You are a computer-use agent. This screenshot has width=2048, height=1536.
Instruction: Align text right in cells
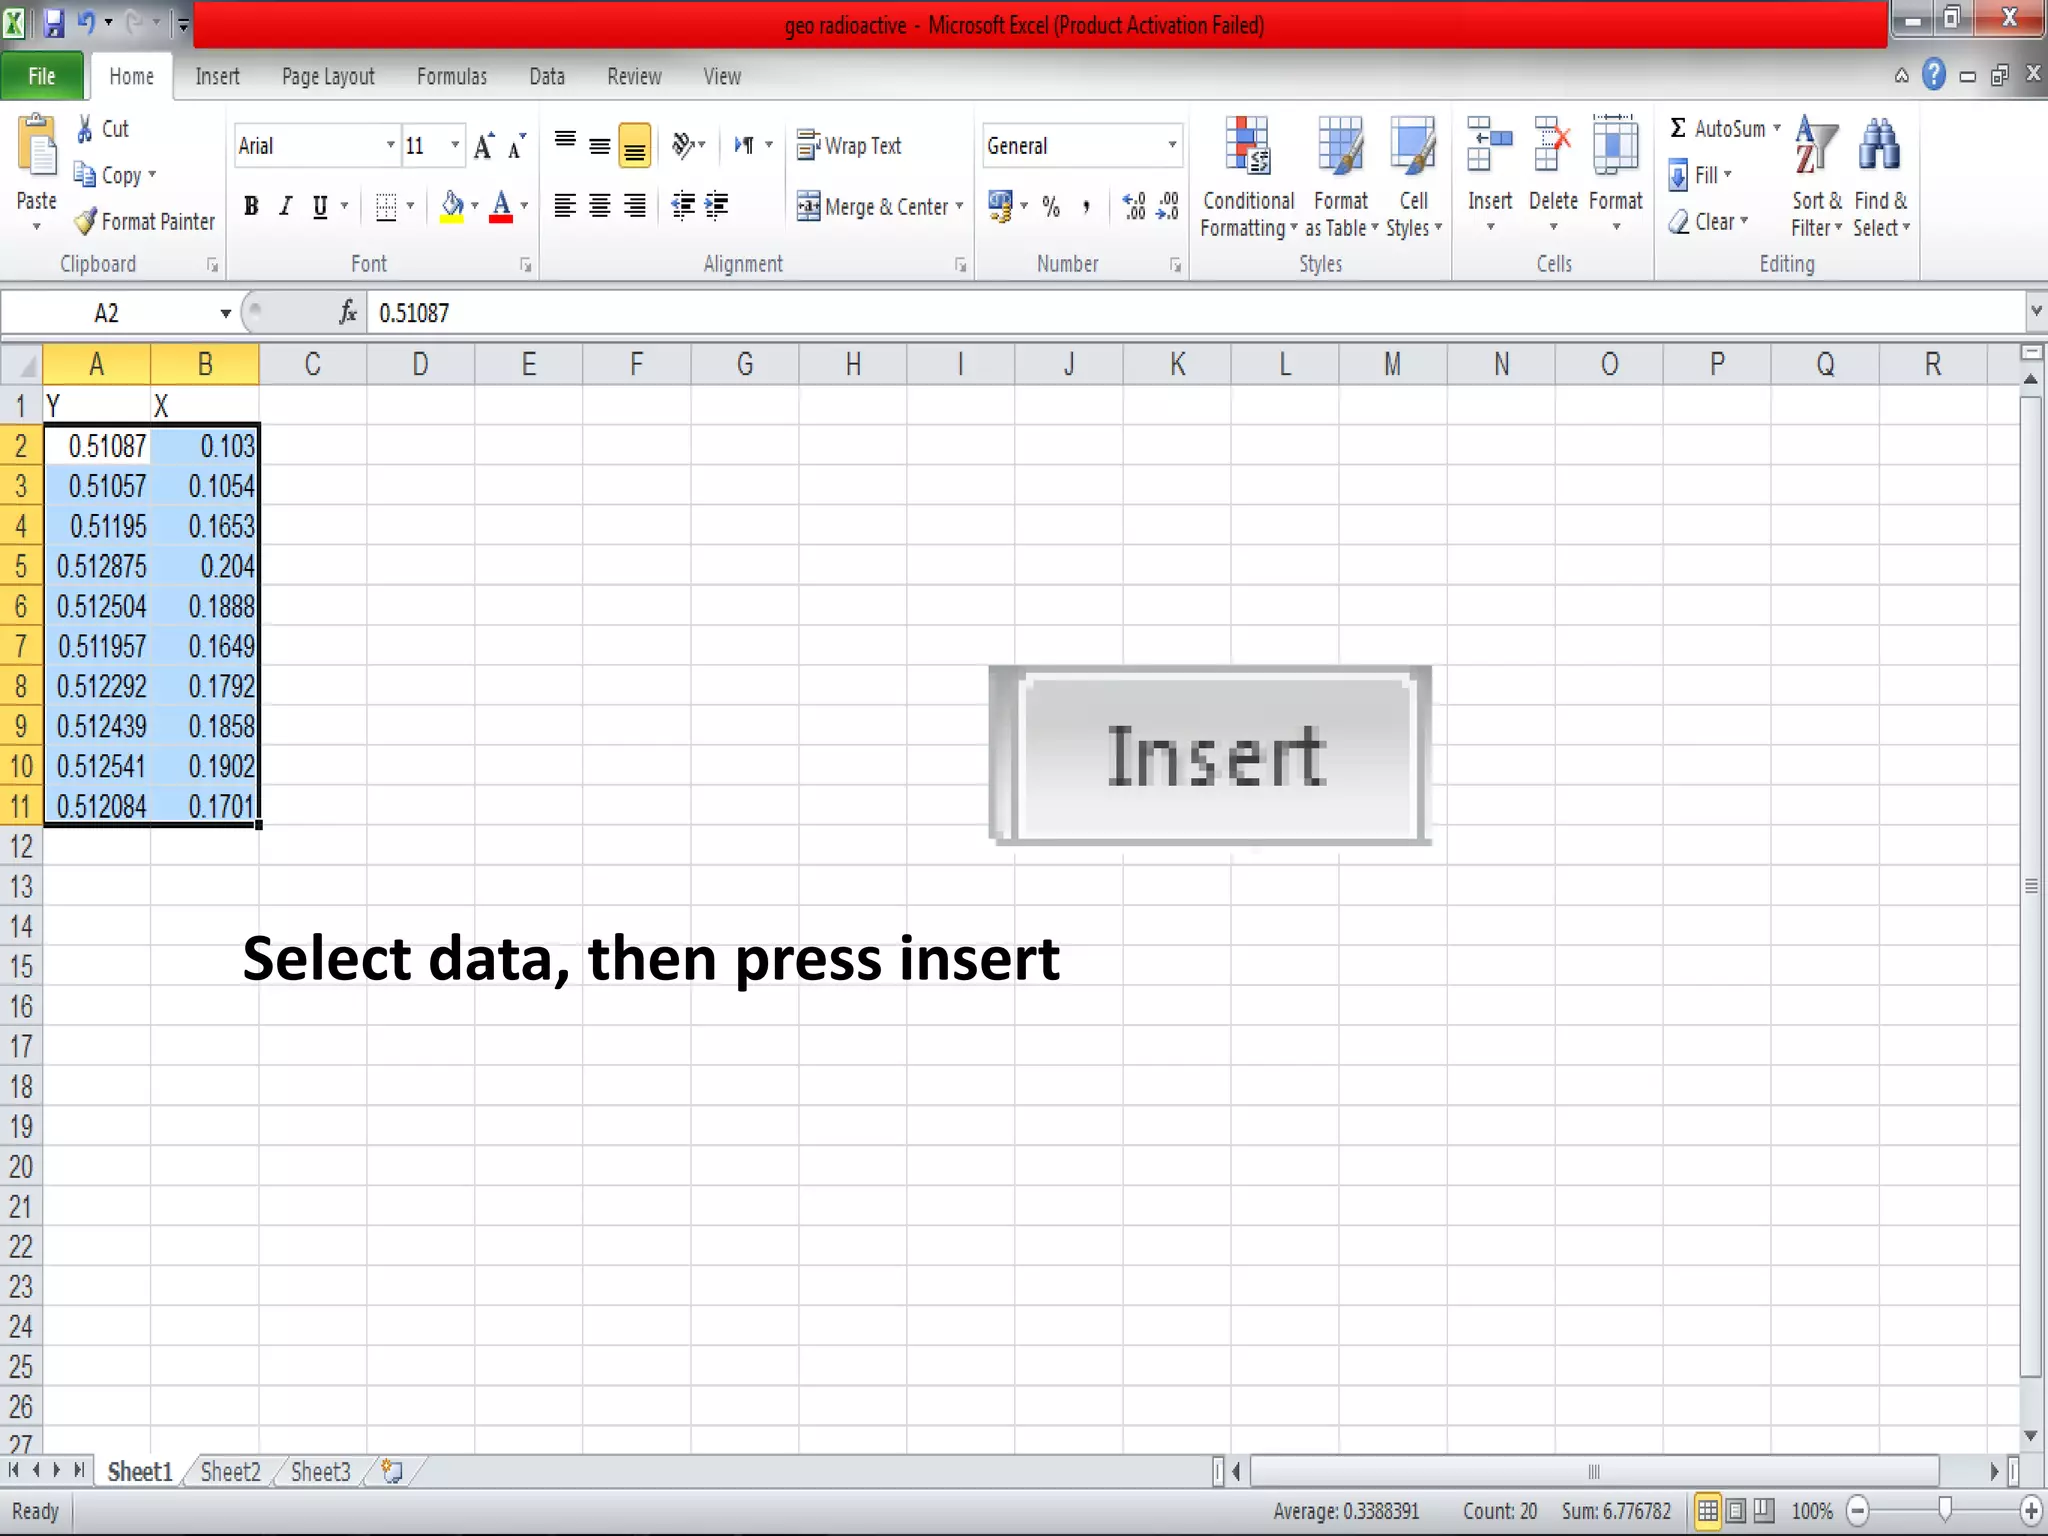click(635, 206)
